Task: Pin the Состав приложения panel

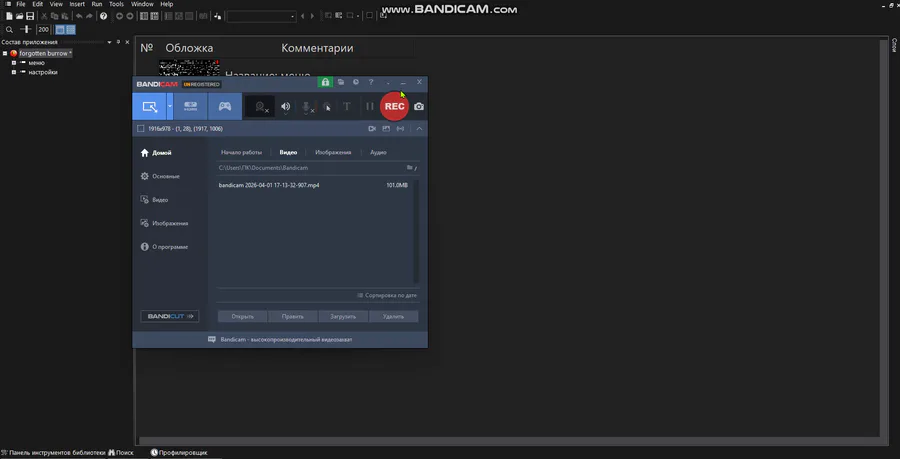Action: tap(118, 42)
